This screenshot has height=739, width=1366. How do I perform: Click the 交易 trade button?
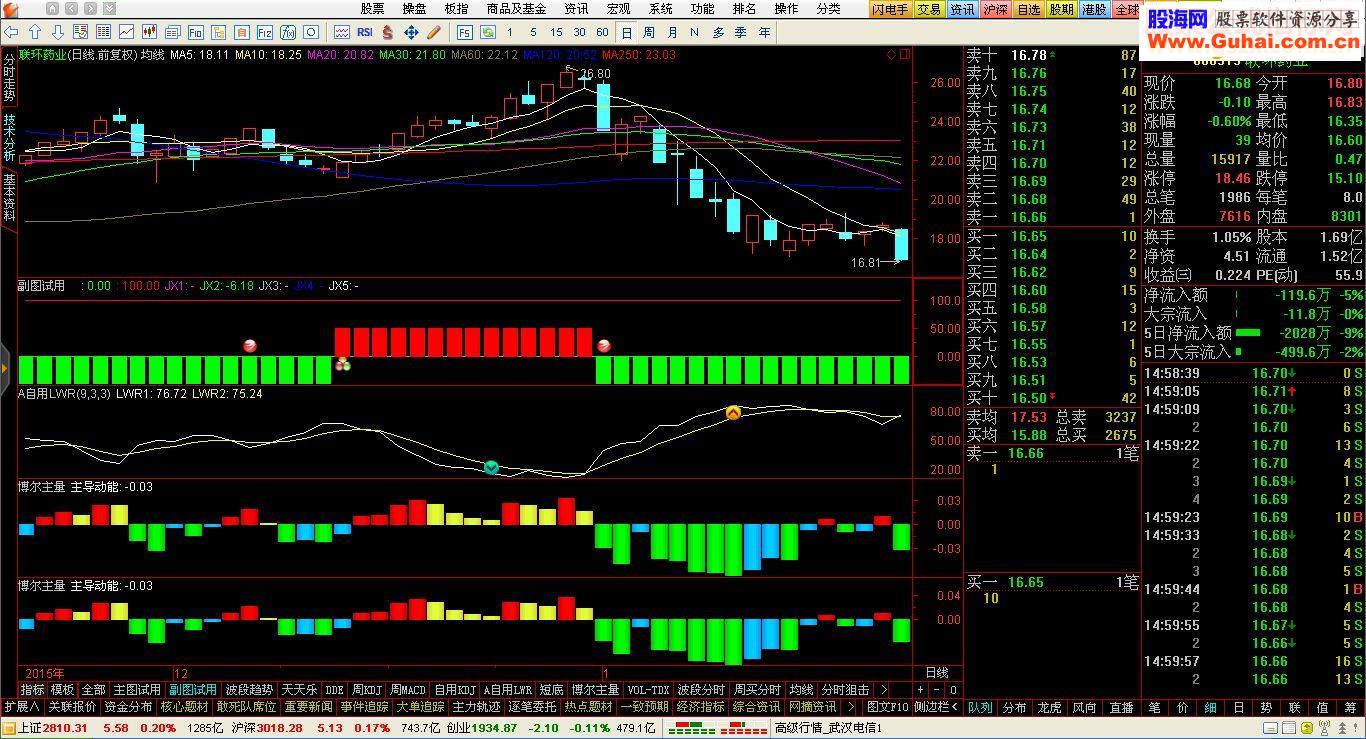(x=929, y=9)
